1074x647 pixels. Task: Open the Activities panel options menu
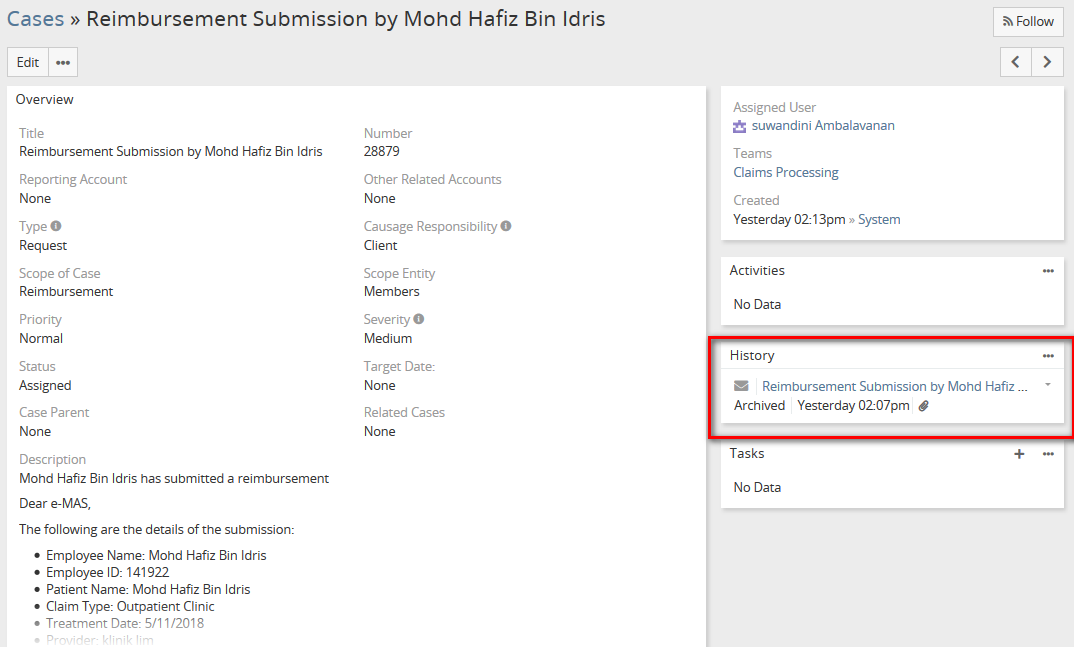pos(1048,271)
